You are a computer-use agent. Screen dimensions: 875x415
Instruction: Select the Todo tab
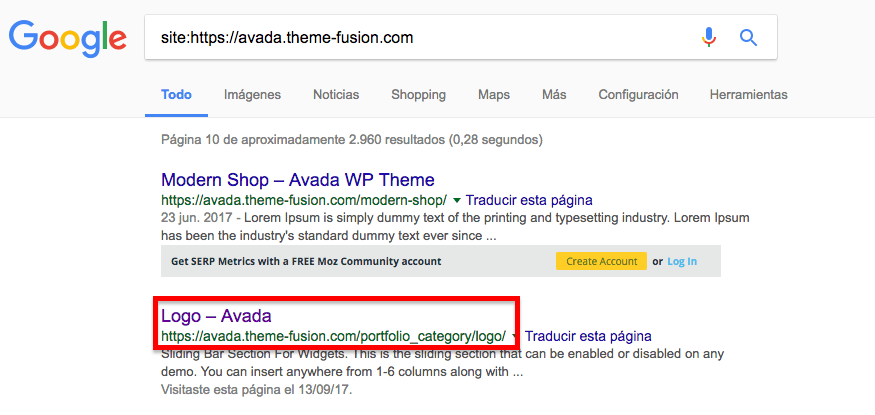(x=176, y=95)
